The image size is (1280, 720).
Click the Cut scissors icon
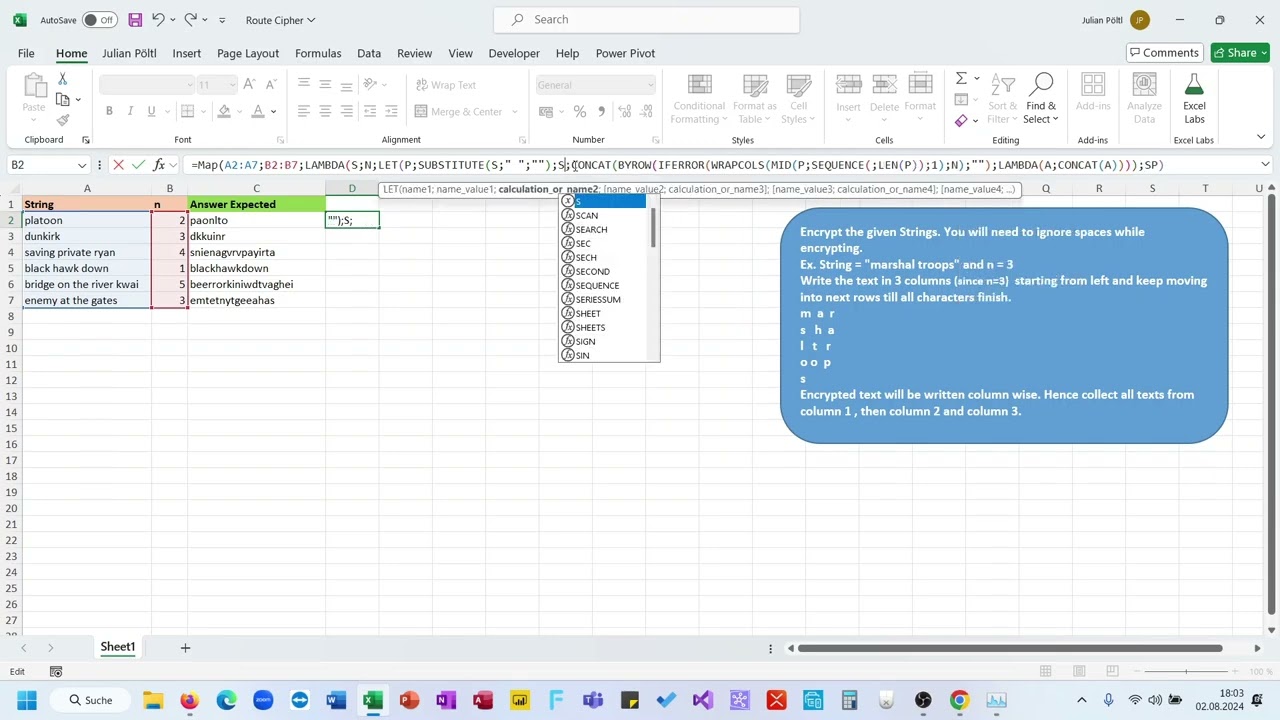[x=62, y=79]
